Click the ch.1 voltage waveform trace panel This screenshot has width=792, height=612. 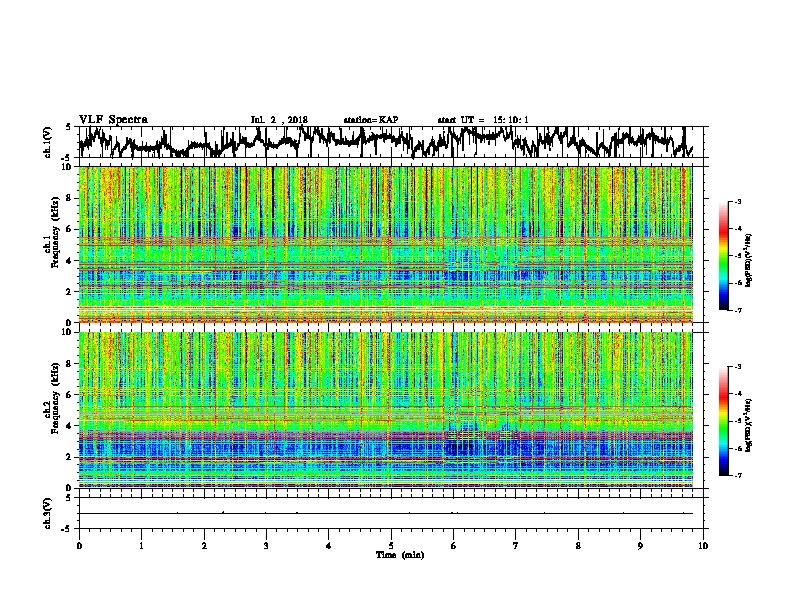390,142
